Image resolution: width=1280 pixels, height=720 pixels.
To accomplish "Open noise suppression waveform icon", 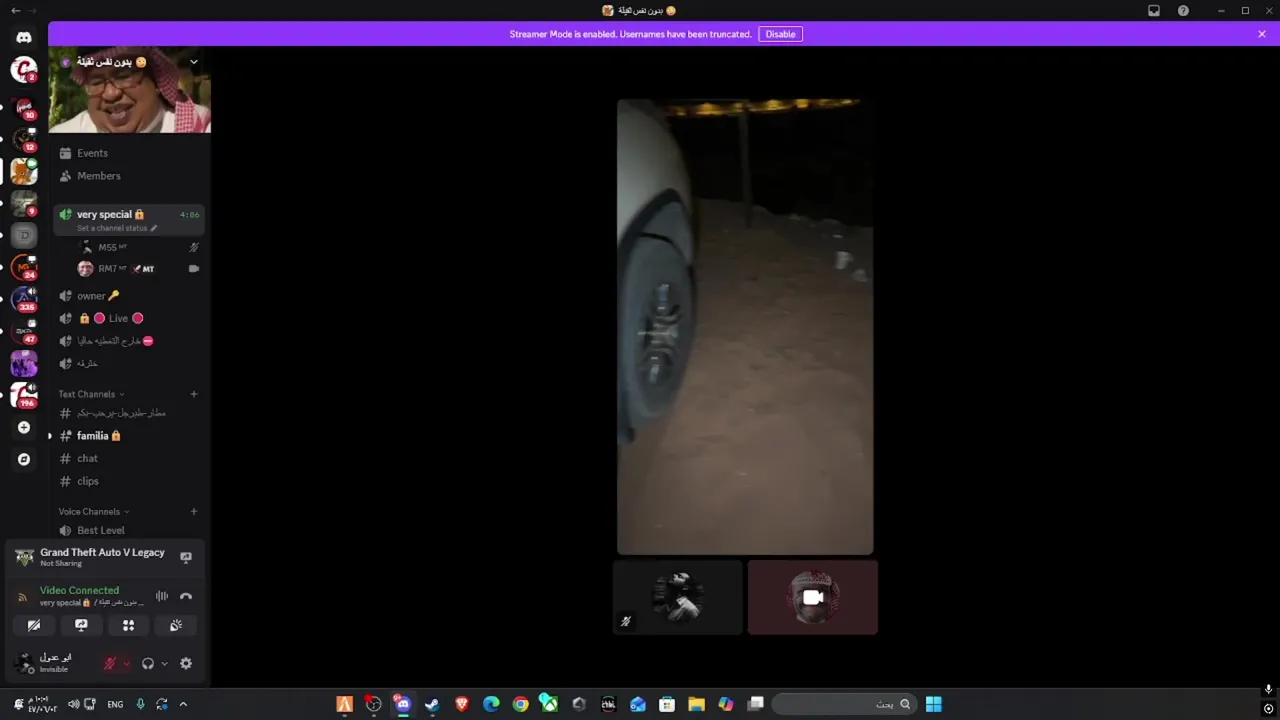I will 162,596.
